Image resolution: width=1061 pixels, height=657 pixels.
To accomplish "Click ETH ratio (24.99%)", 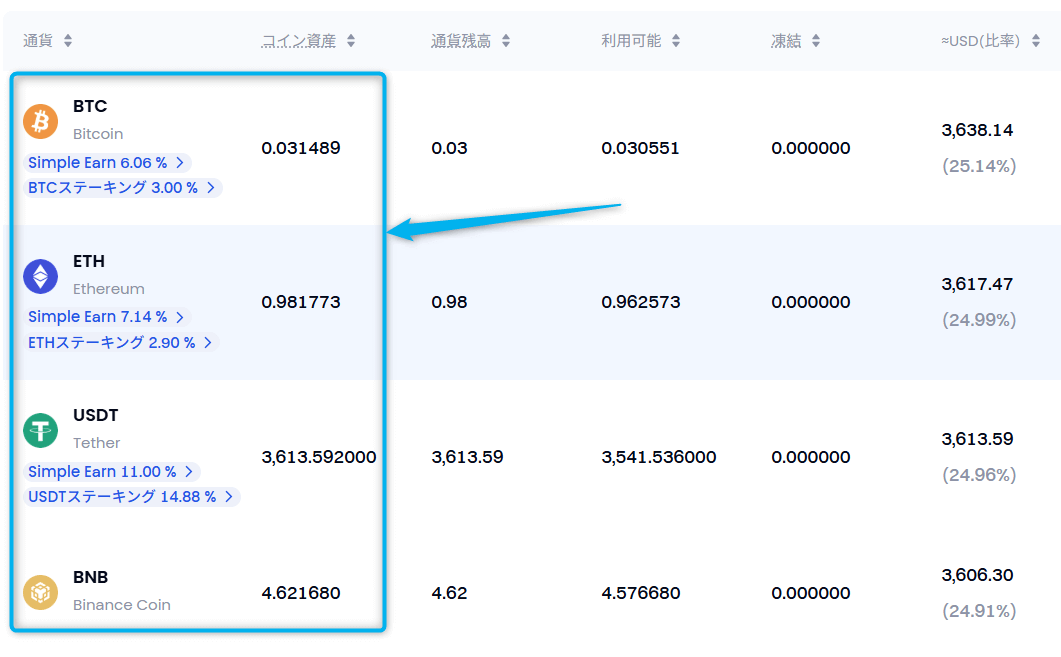I will (x=979, y=320).
